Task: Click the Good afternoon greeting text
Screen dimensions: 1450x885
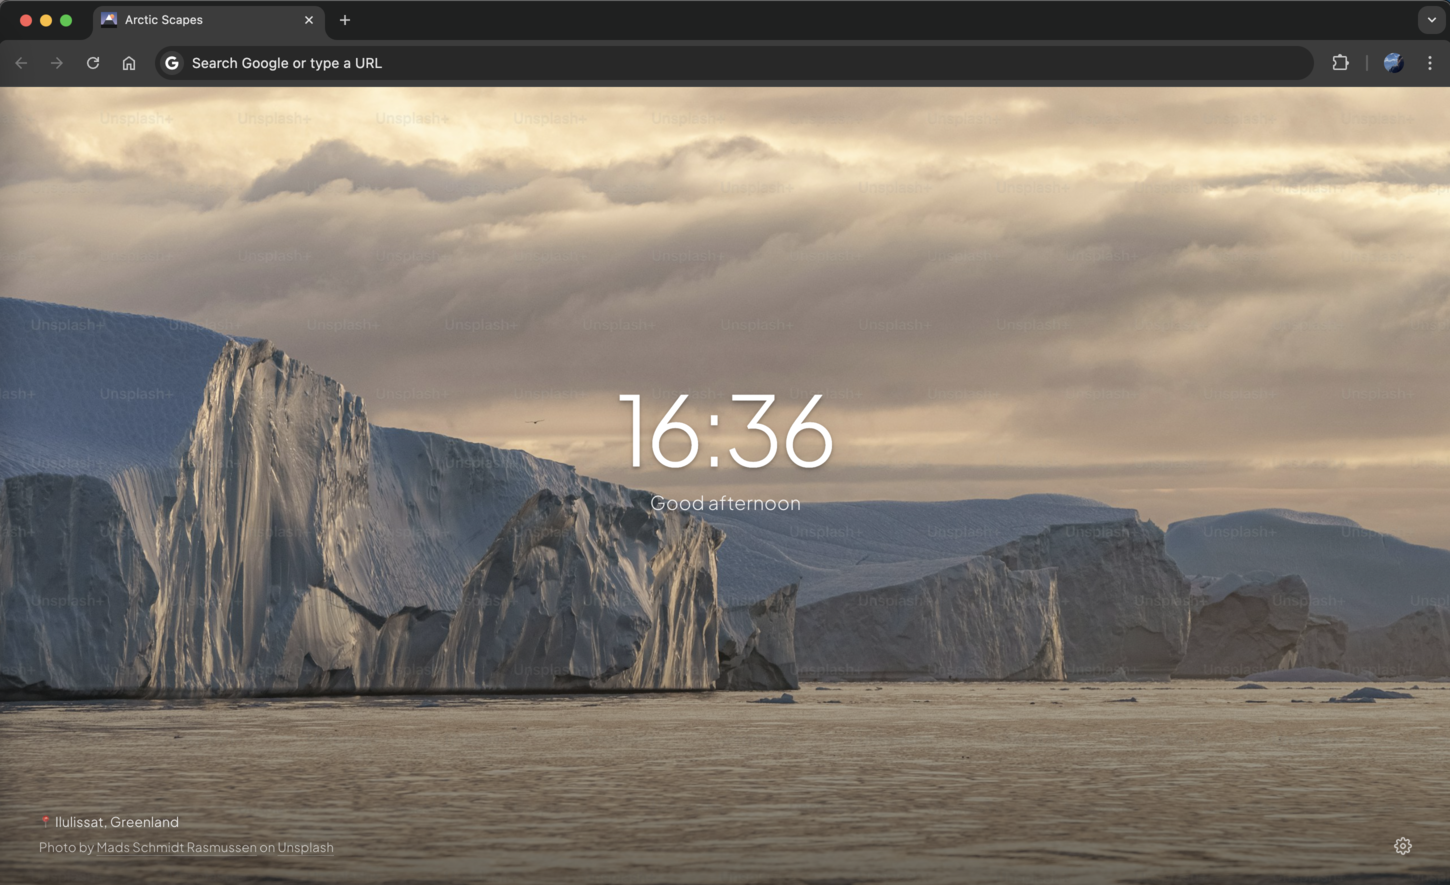Action: [725, 503]
